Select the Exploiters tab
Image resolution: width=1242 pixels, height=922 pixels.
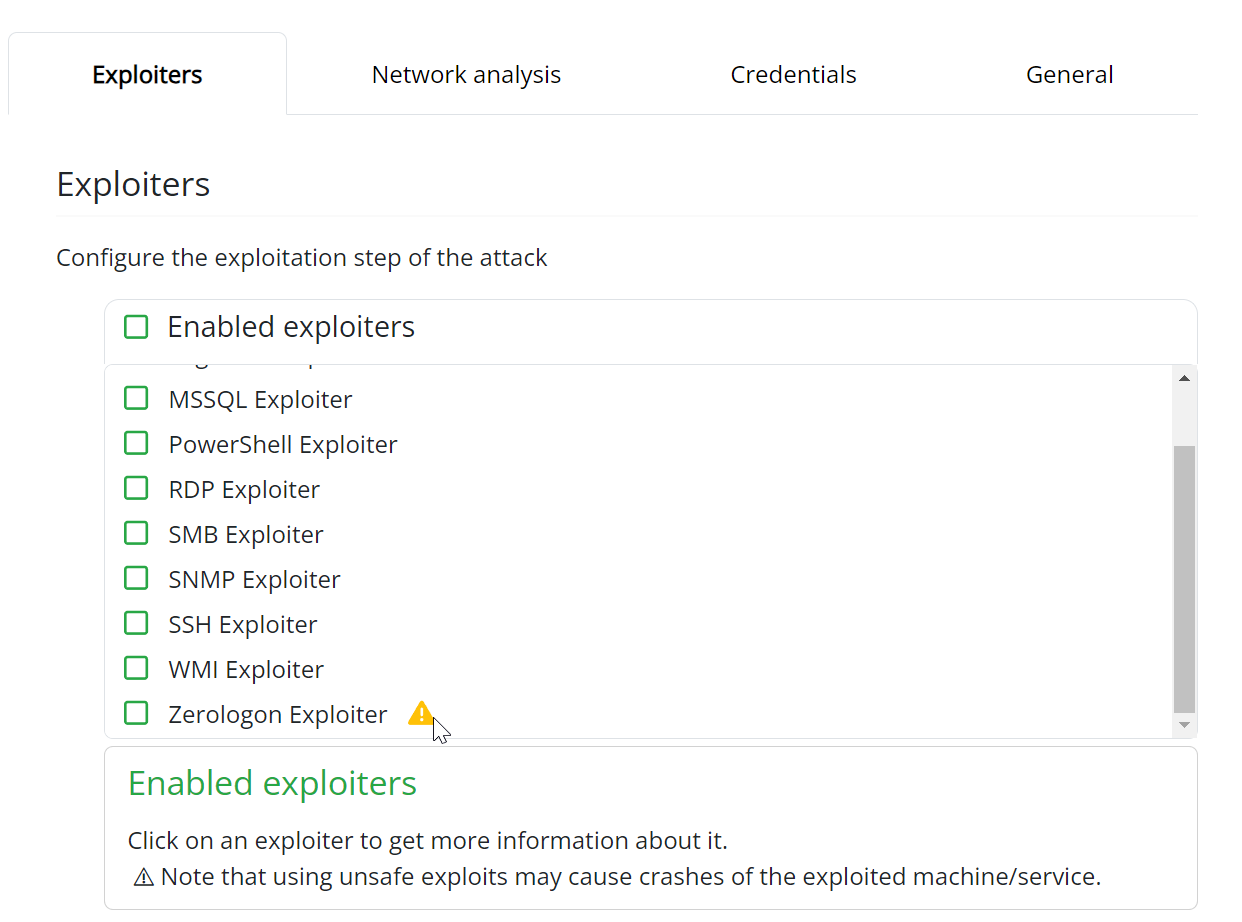coord(147,75)
